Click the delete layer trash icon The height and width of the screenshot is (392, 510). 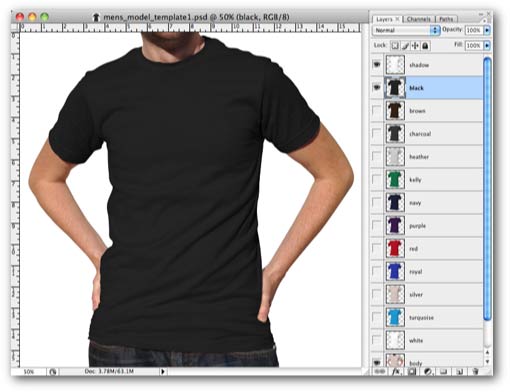coord(476,371)
